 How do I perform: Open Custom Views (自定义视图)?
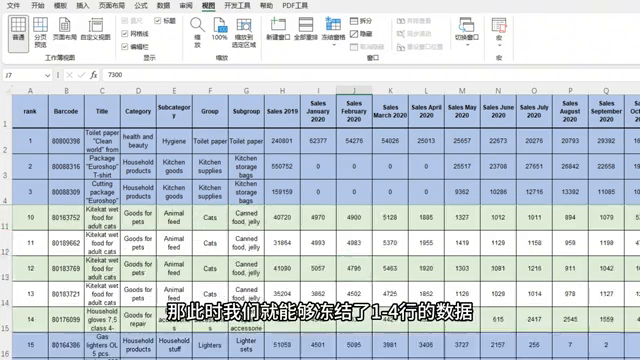pyautogui.click(x=96, y=29)
